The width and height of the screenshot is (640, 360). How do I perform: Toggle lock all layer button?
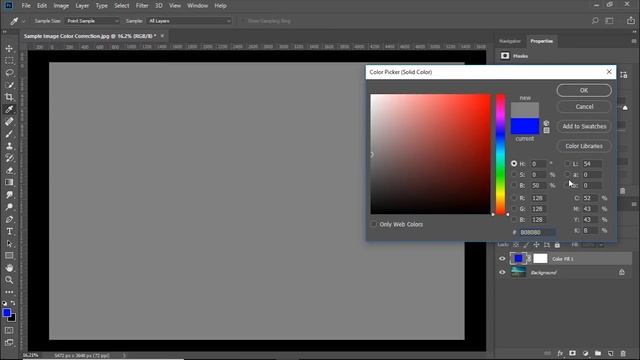(557, 244)
